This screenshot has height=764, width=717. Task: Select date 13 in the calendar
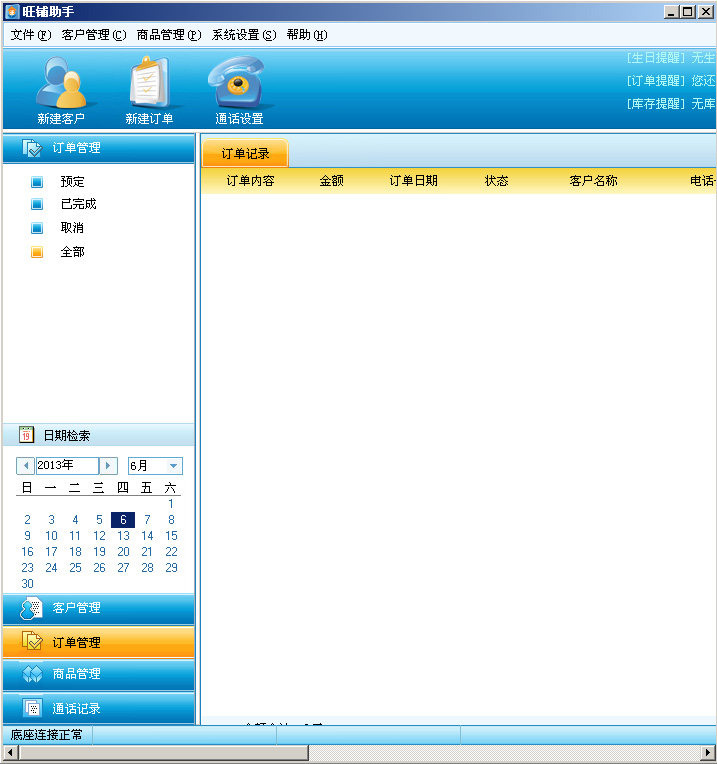pos(123,536)
